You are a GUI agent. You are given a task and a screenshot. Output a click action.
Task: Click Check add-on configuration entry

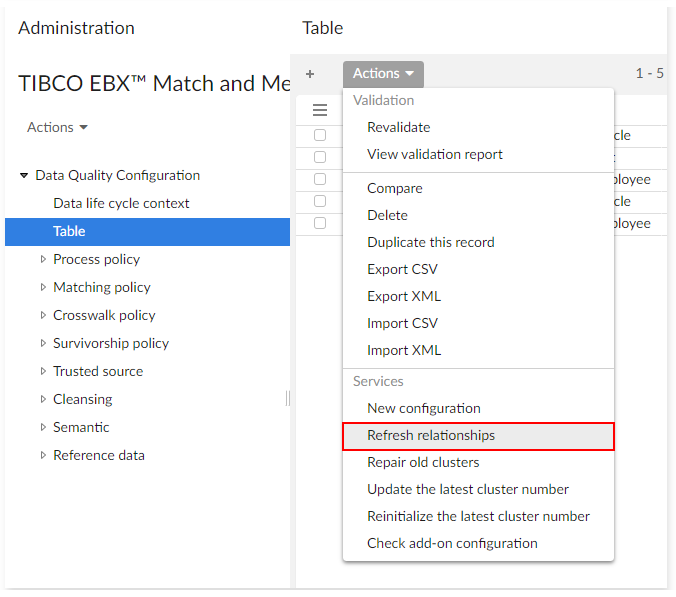pyautogui.click(x=452, y=543)
